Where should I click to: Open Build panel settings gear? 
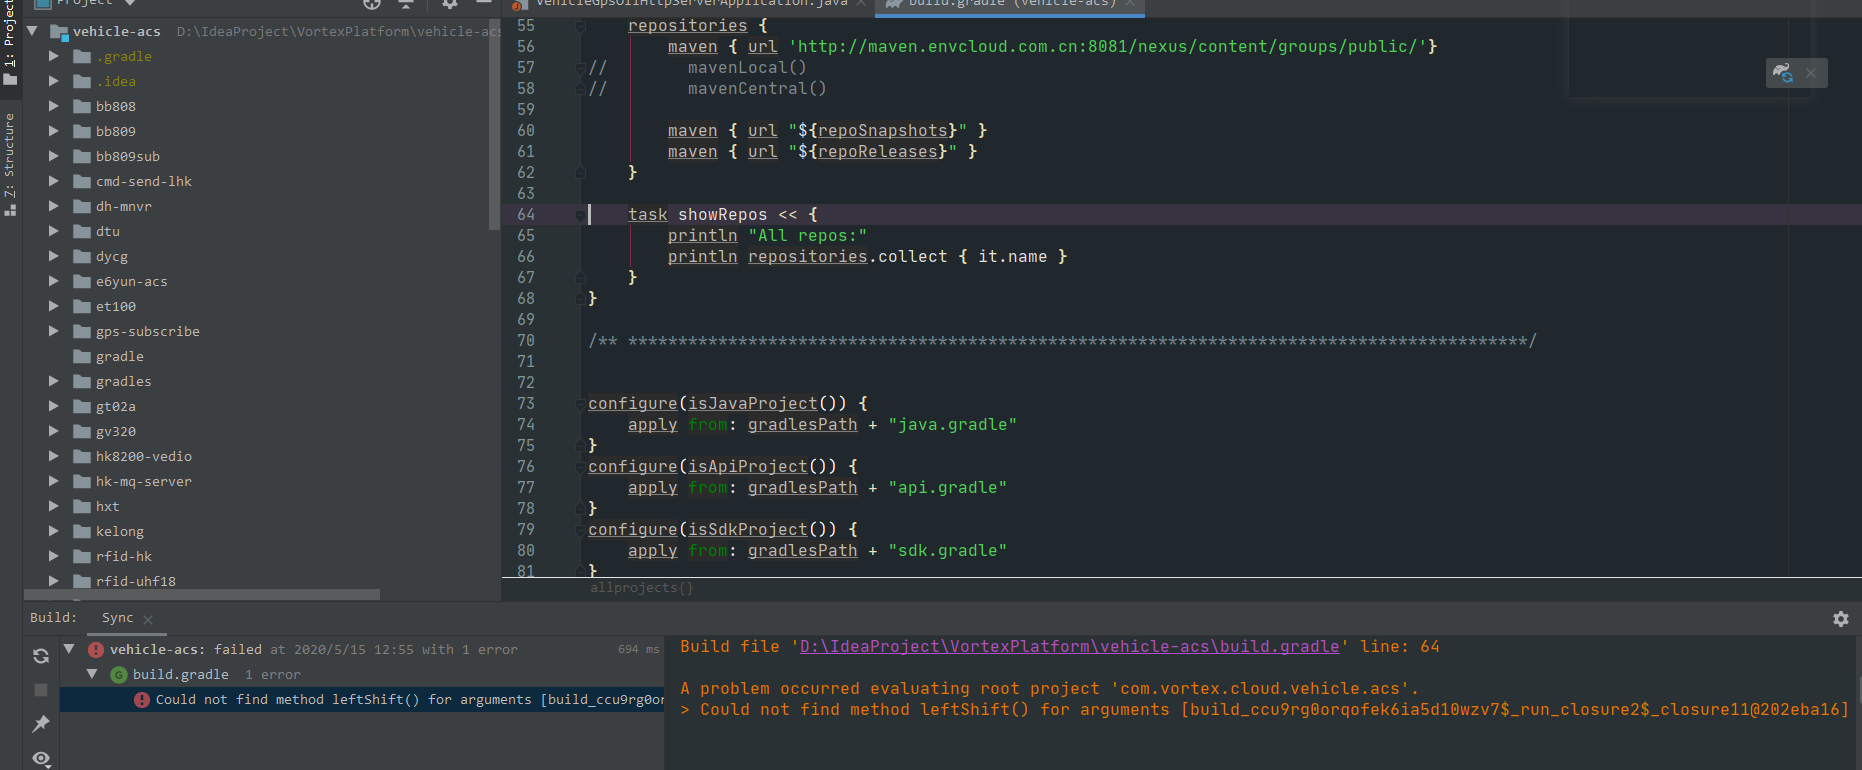tap(1840, 619)
